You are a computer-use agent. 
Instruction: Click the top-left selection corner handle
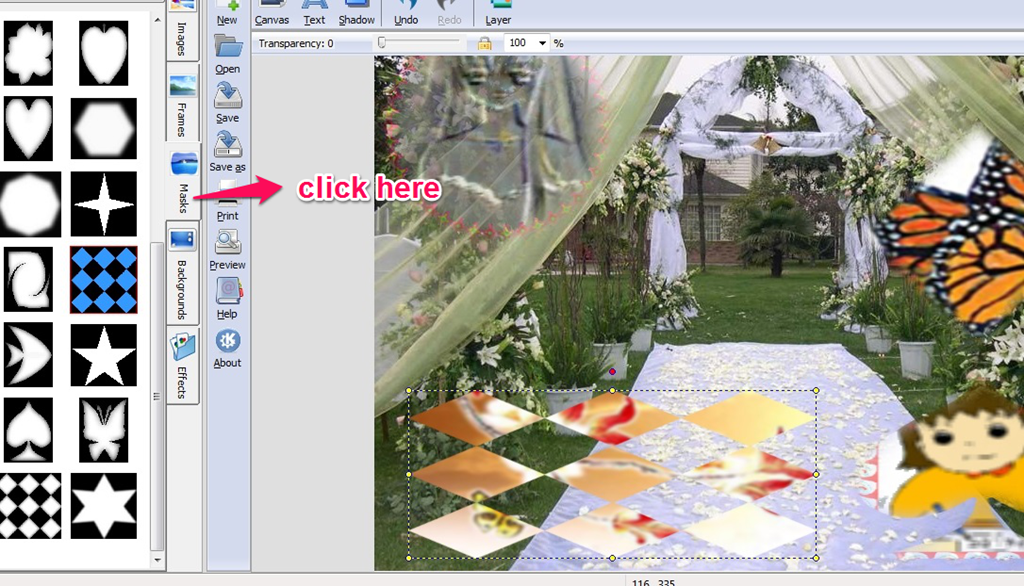click(409, 391)
